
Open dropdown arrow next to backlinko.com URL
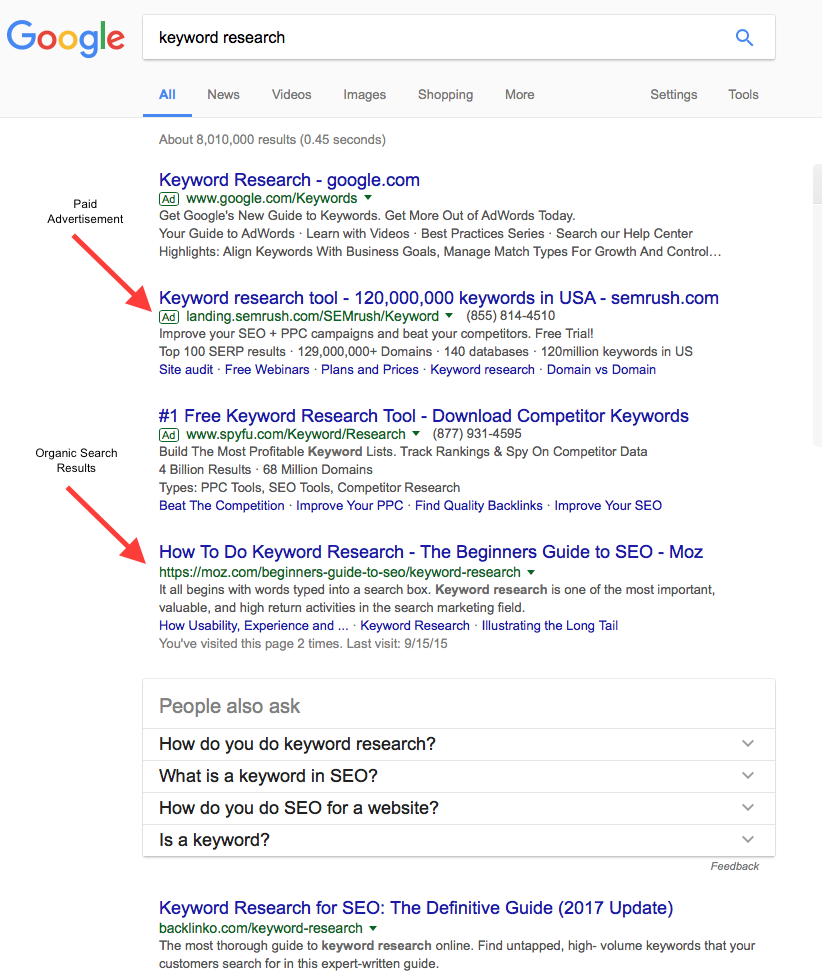coord(373,927)
